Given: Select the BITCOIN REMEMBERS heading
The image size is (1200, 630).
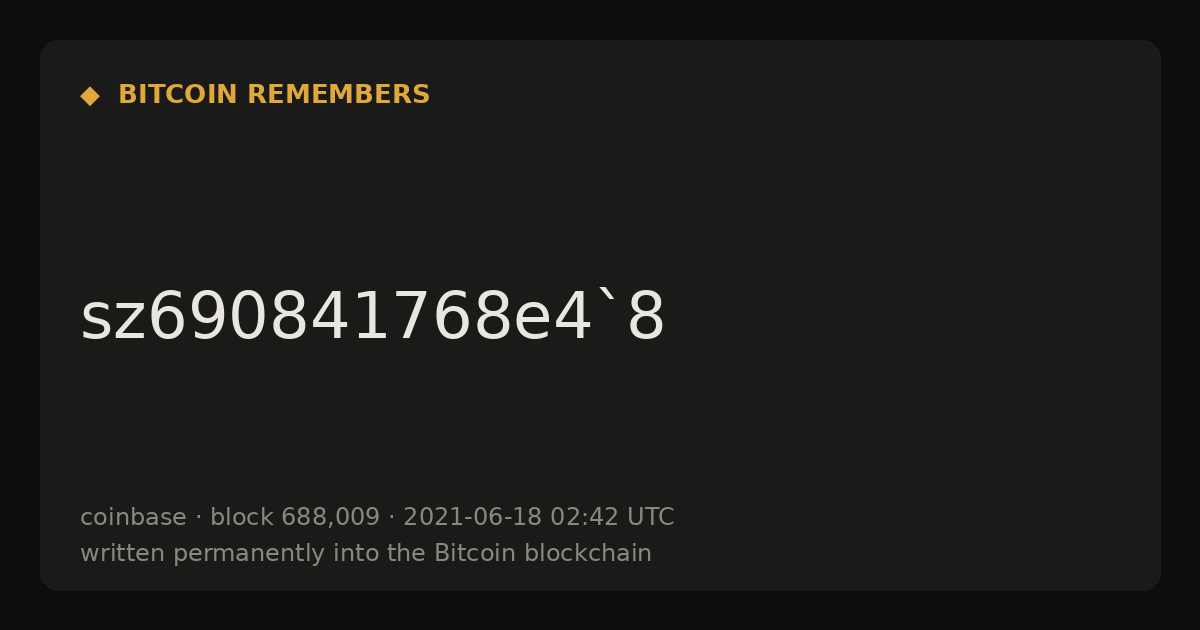Looking at the screenshot, I should 274,95.
